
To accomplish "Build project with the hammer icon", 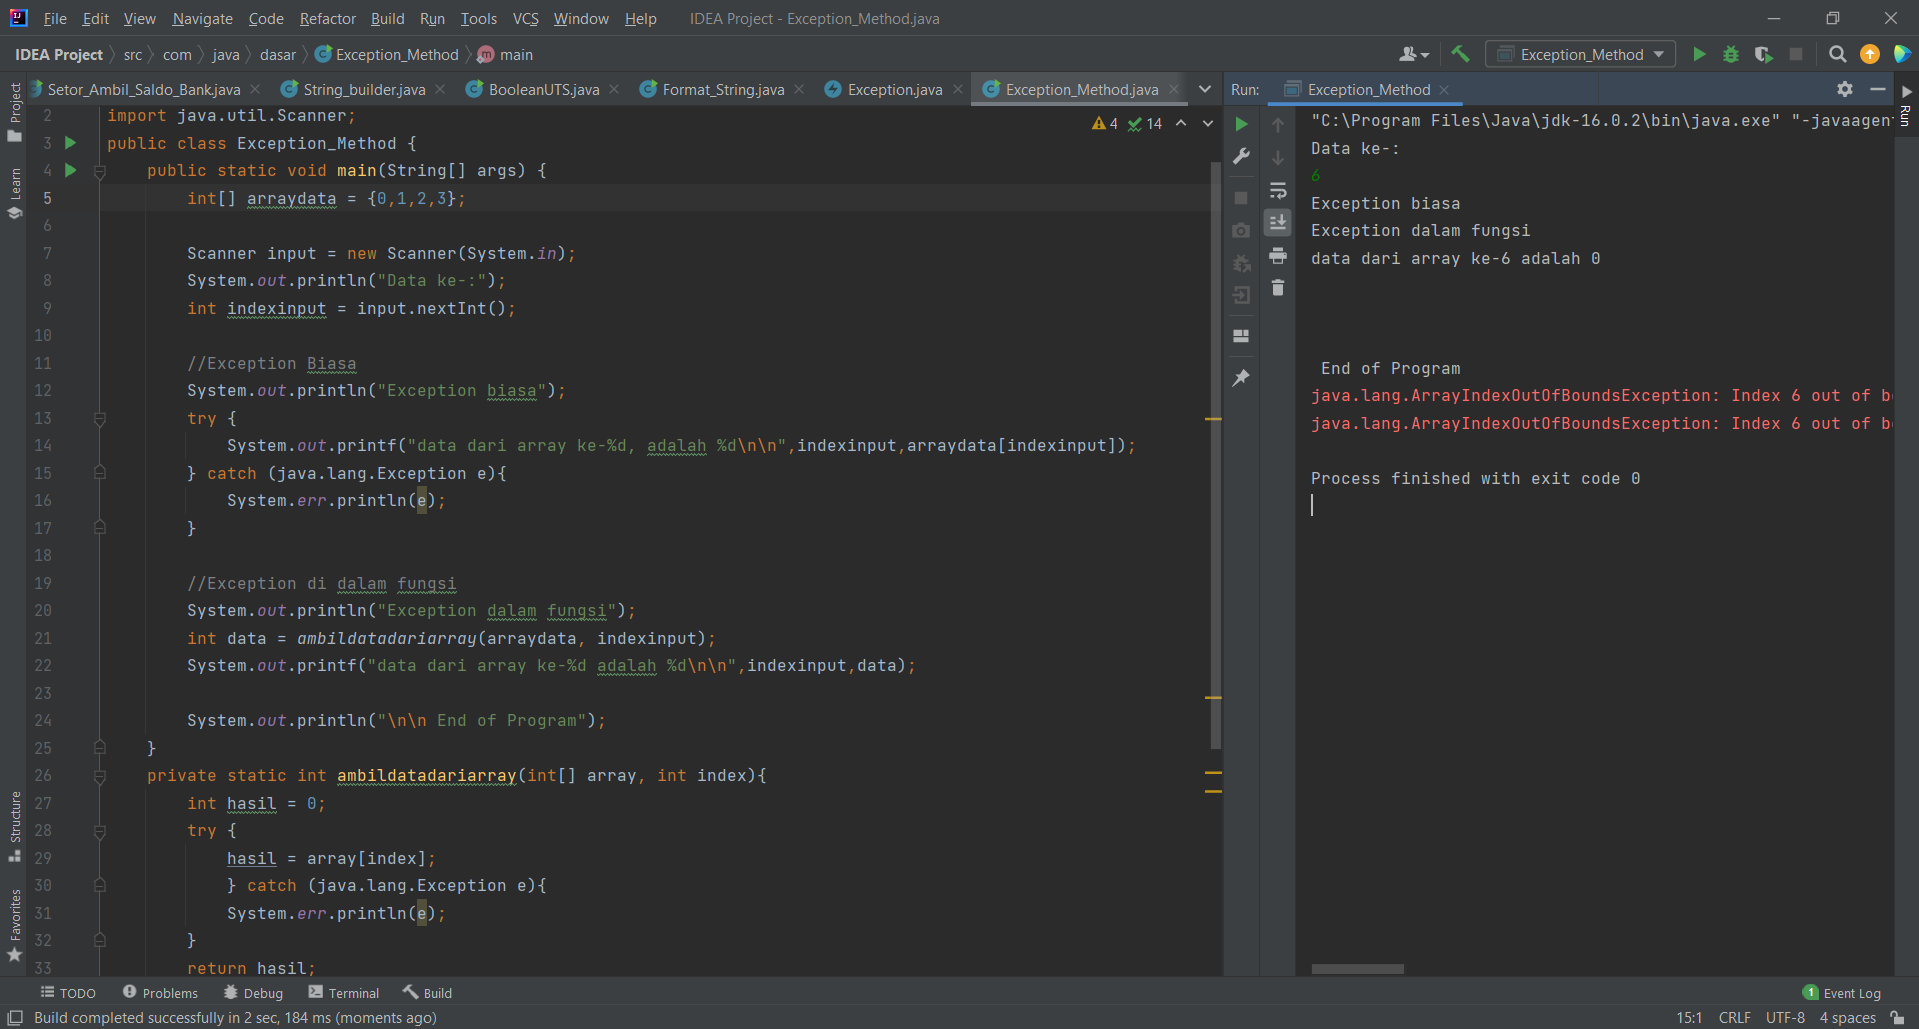I will point(1460,54).
